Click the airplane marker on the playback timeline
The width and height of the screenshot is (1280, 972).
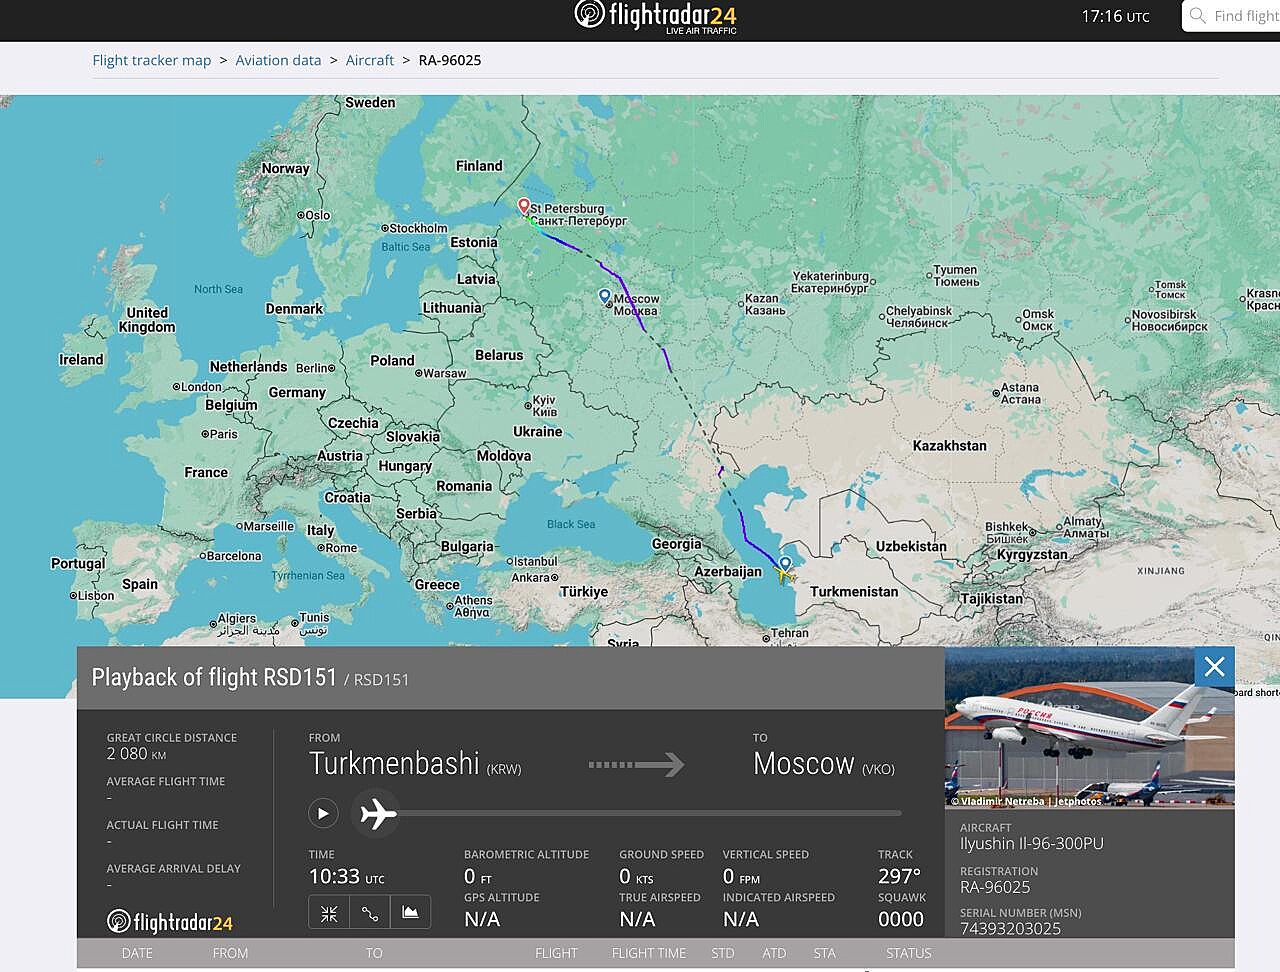[x=378, y=814]
